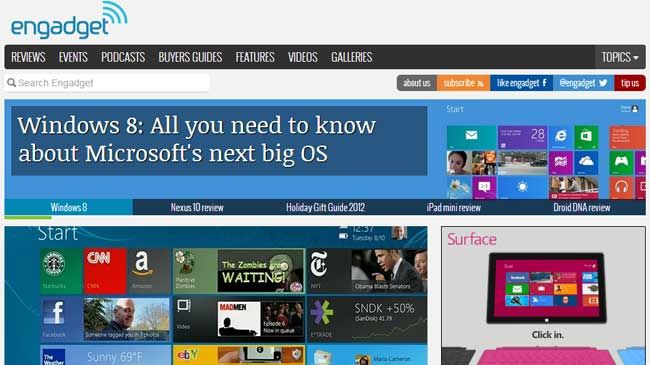Click the Engadget logo
Viewport: 650px width, 365px height.
(69, 20)
